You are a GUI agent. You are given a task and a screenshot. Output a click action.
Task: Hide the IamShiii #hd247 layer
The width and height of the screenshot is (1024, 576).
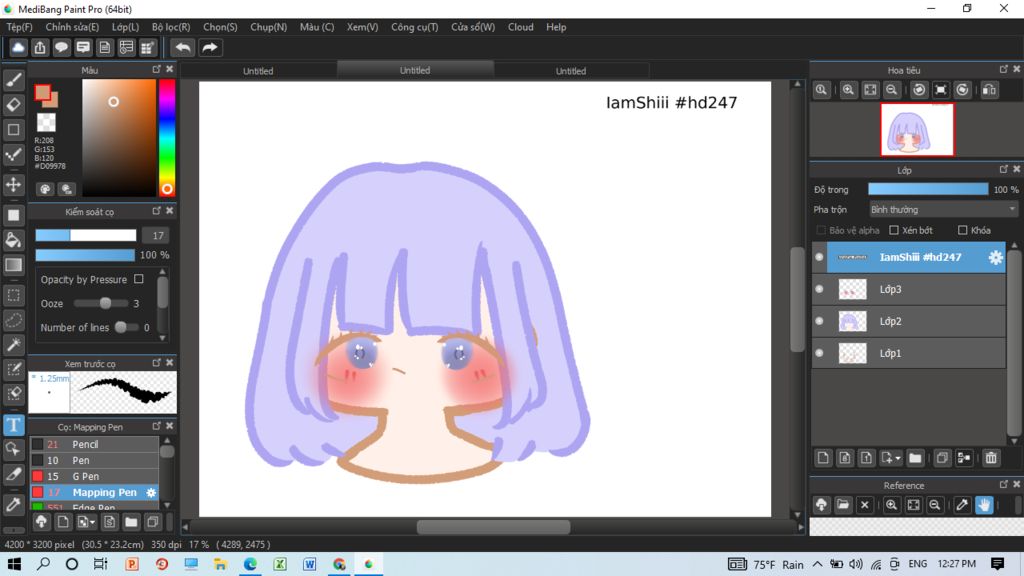point(820,257)
